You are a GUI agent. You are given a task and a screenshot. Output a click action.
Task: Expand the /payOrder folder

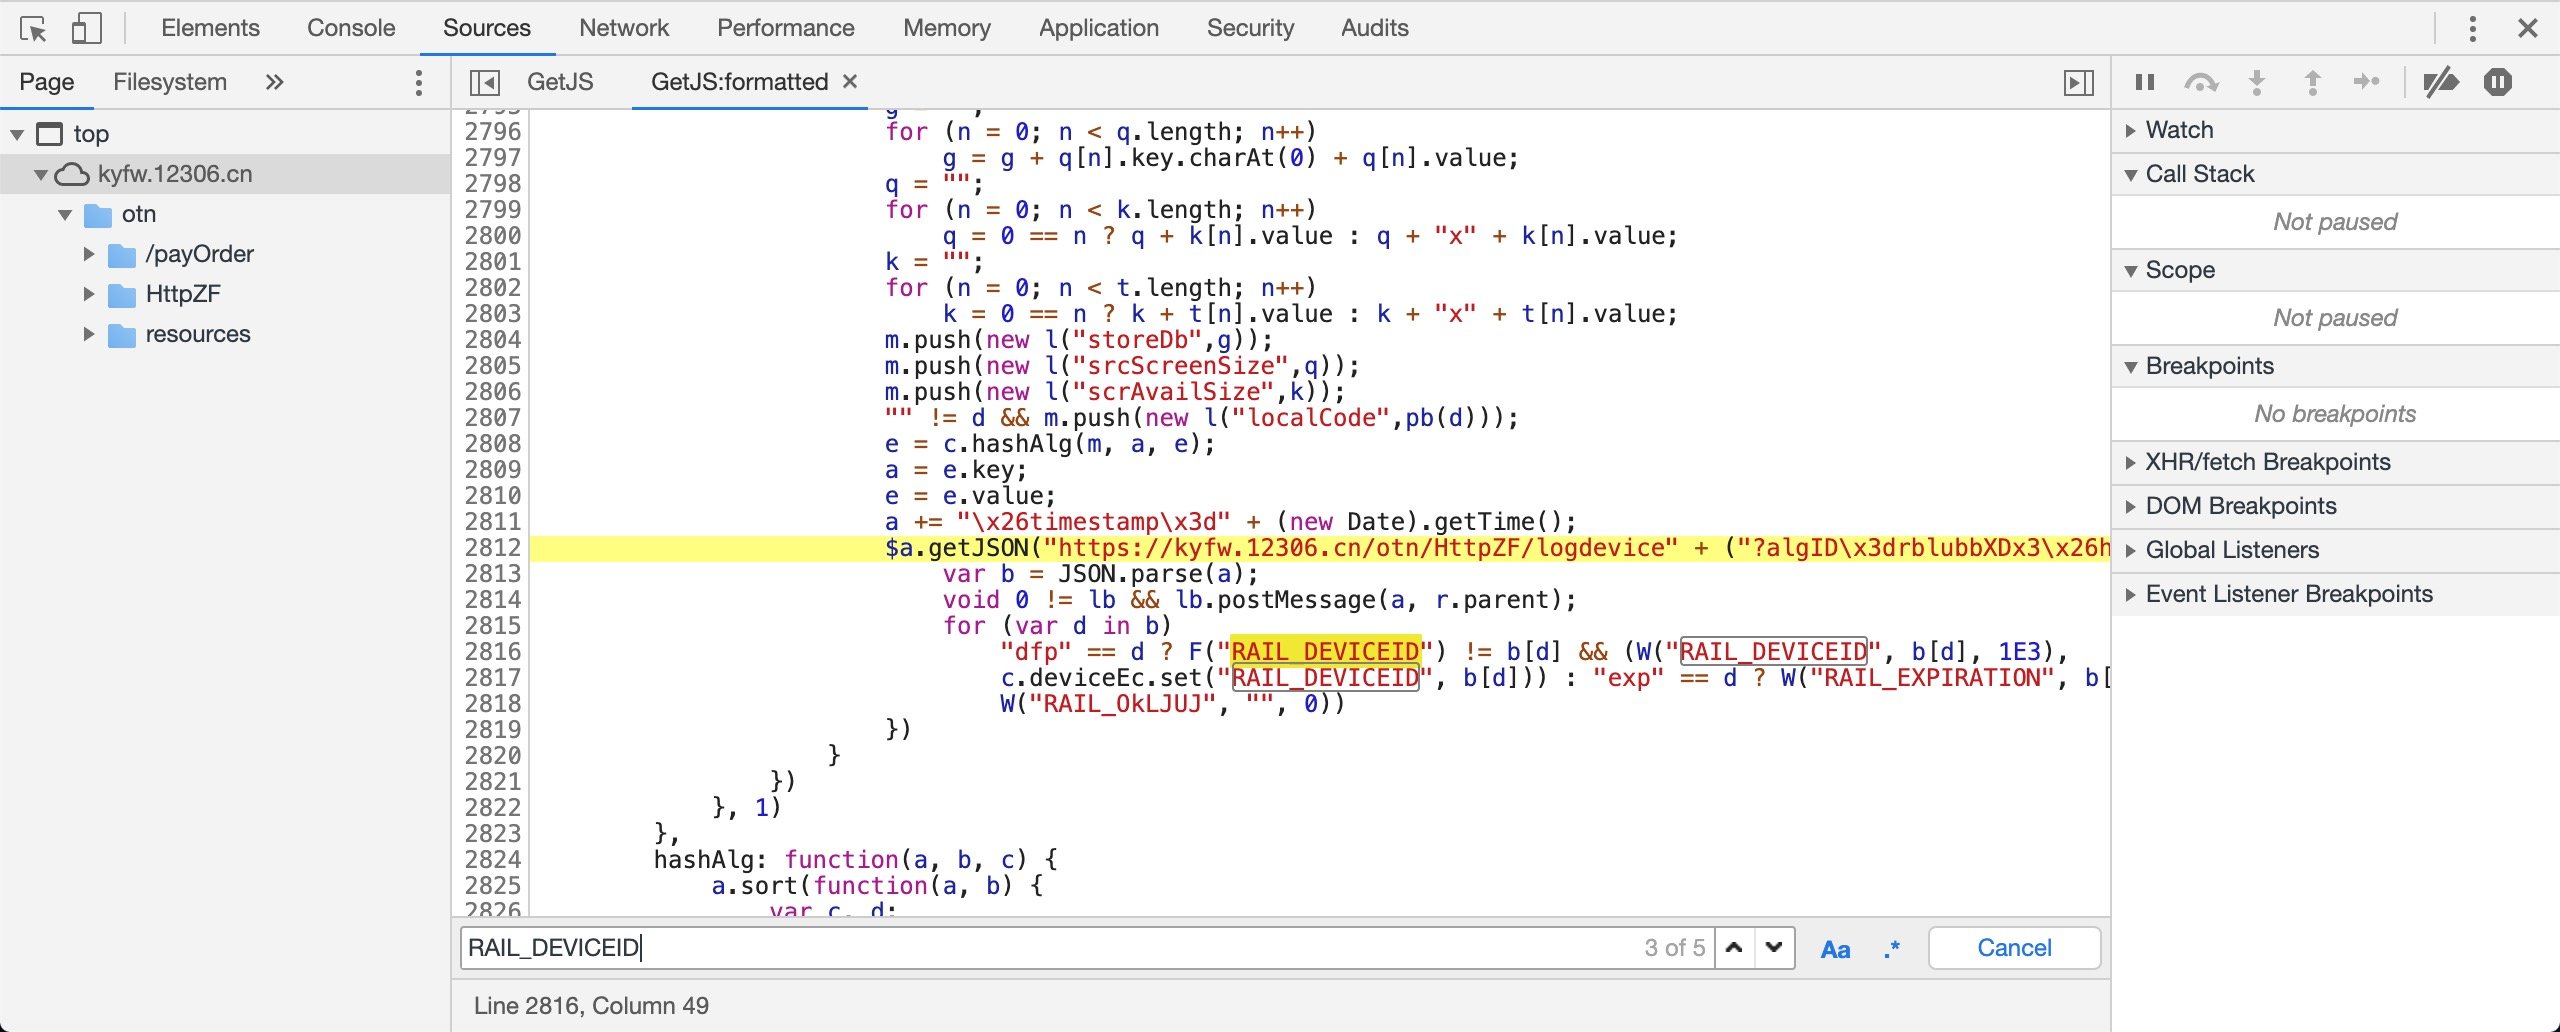point(88,253)
